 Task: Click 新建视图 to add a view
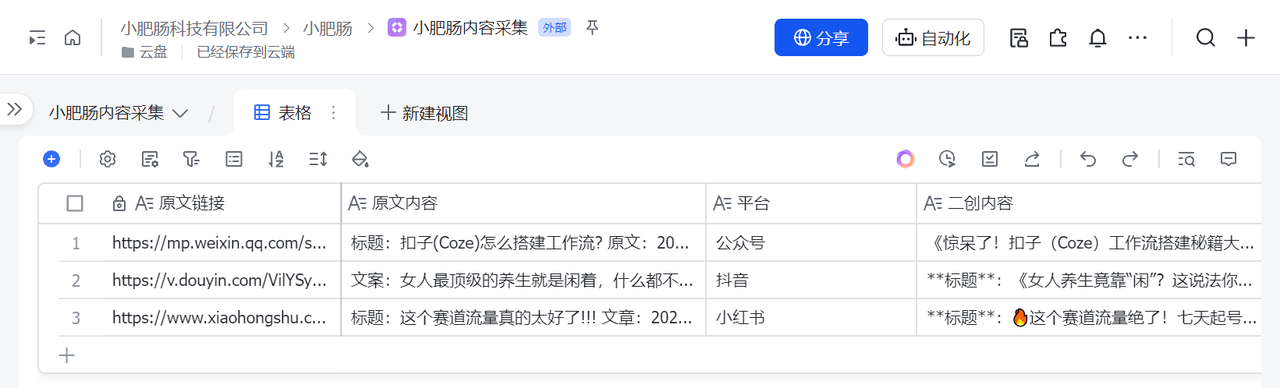tap(424, 113)
